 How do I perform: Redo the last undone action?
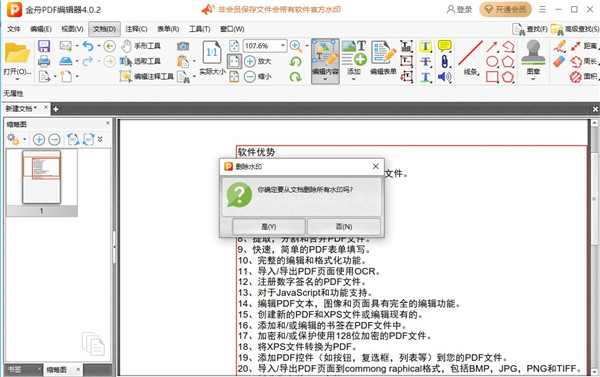coord(88,61)
